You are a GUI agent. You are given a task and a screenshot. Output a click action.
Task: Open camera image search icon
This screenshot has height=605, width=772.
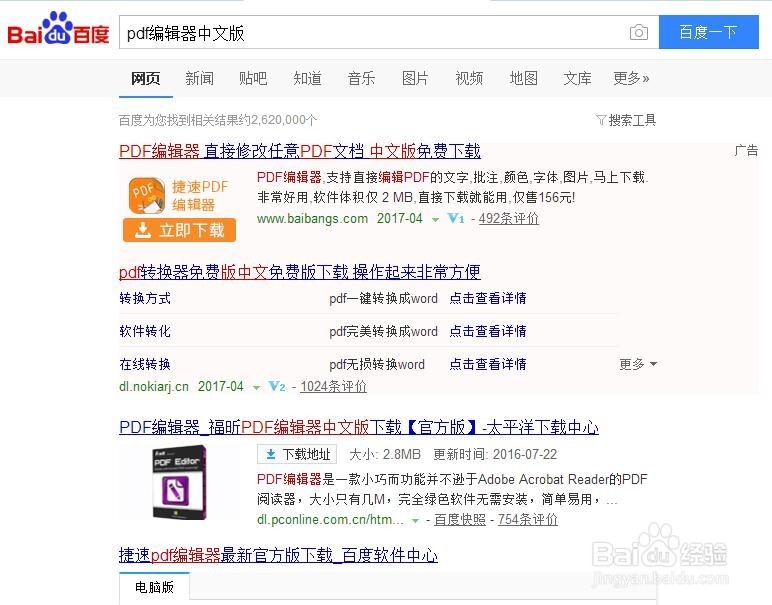(x=639, y=32)
